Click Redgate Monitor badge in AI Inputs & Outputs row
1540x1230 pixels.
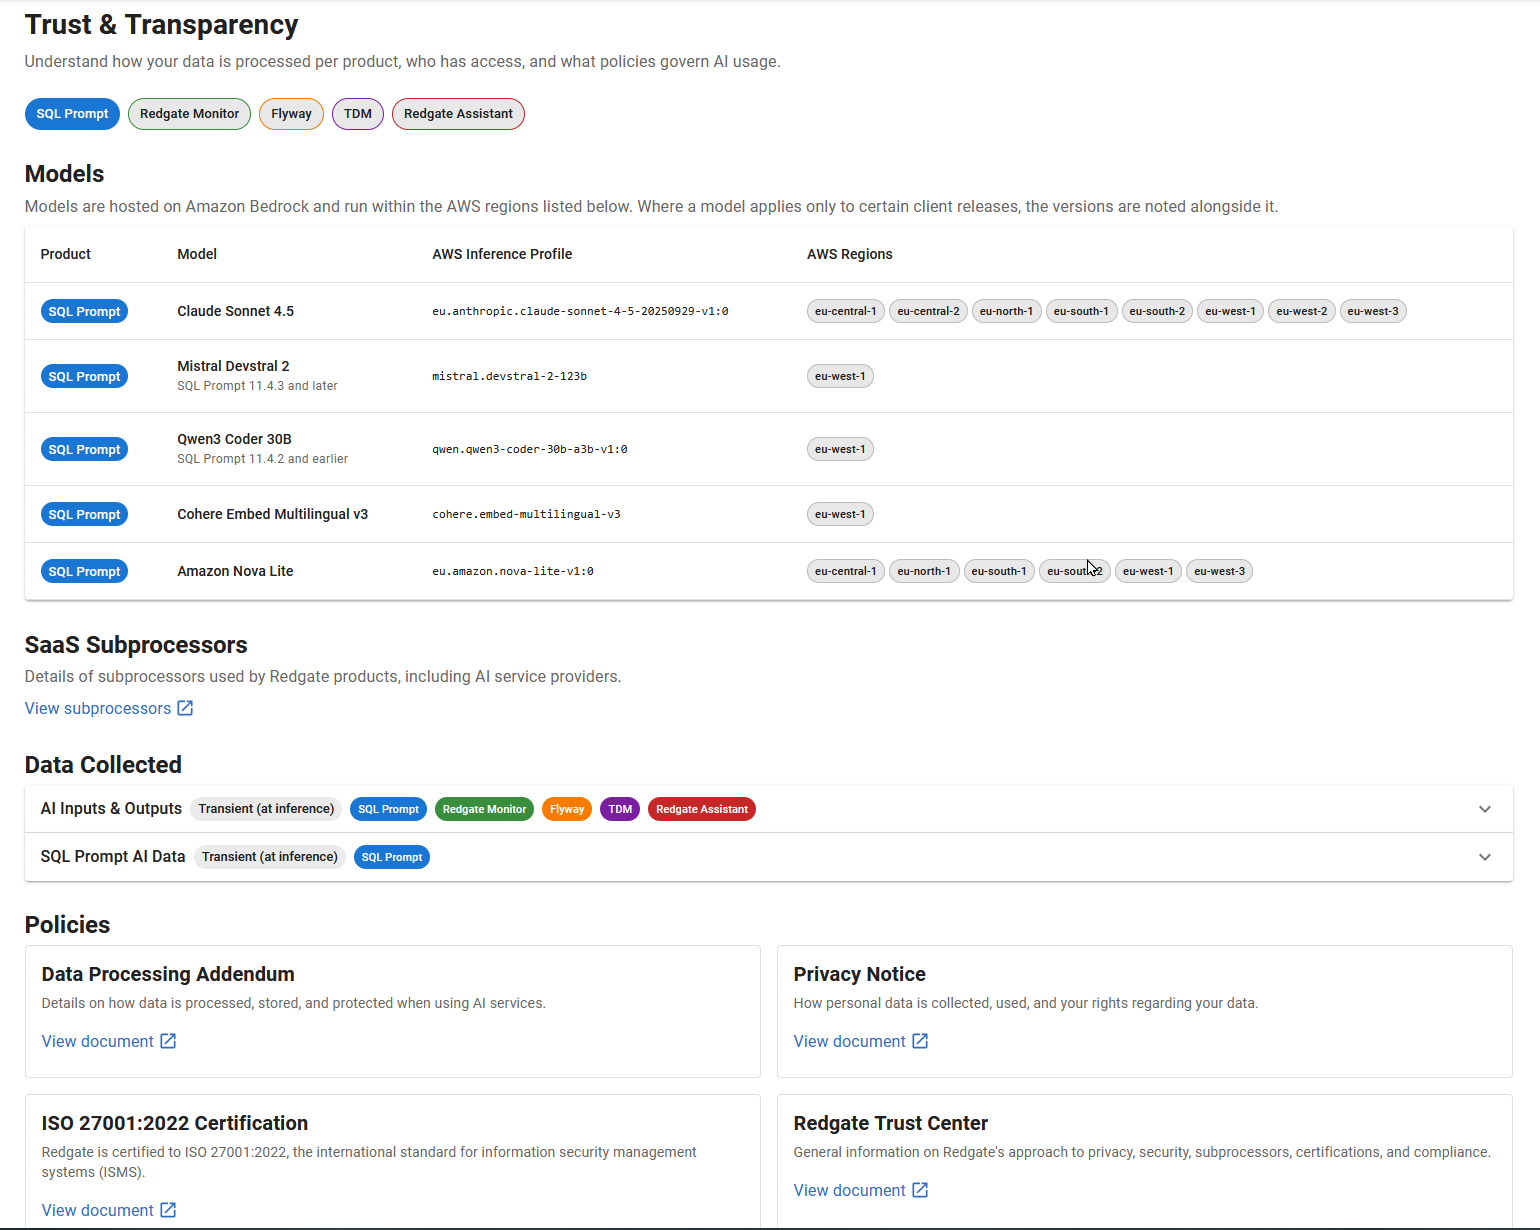(x=484, y=809)
